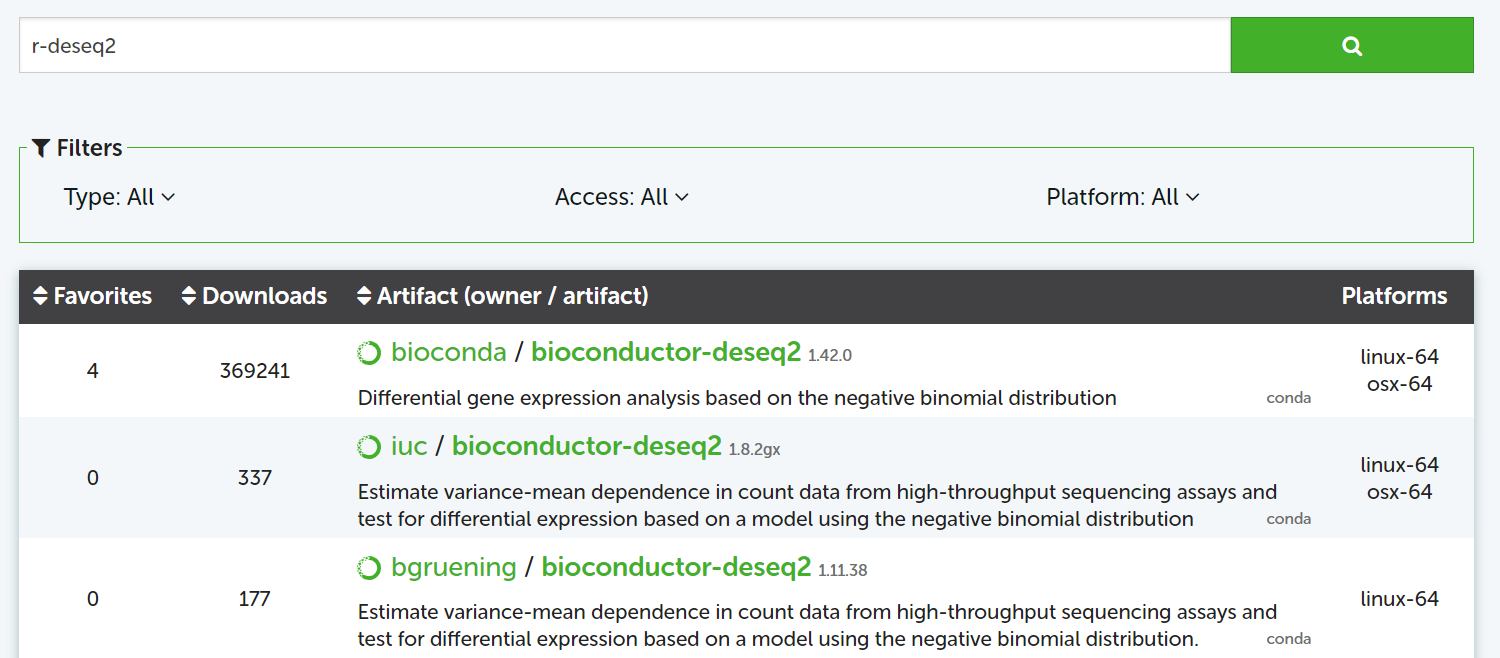Open the iuc bioconductor-deseq2 1.8.2gx package

pyautogui.click(x=586, y=446)
